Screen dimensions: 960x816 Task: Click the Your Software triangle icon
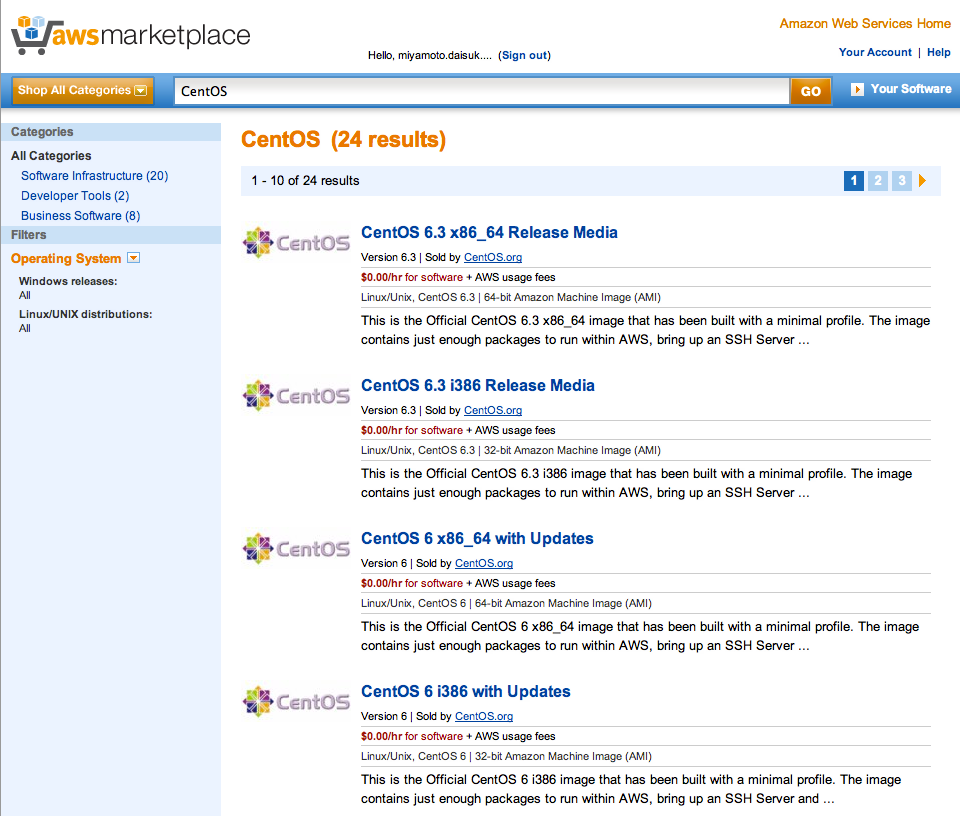[858, 89]
